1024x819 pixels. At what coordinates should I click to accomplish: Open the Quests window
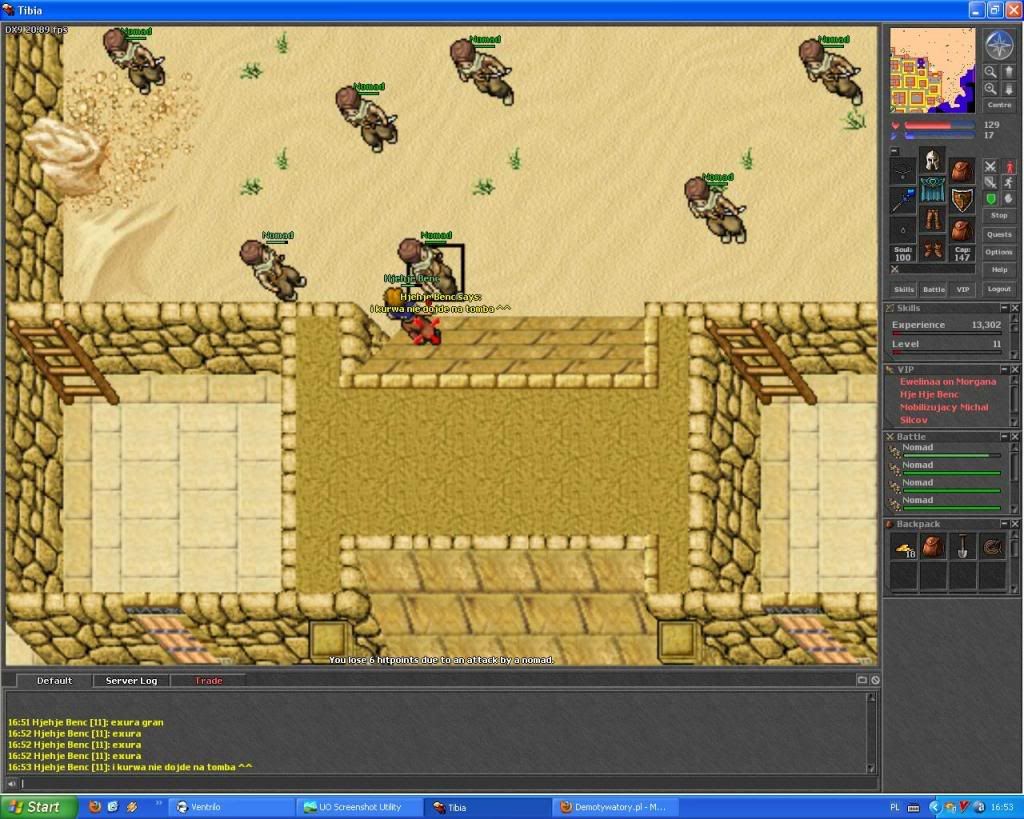coord(999,234)
